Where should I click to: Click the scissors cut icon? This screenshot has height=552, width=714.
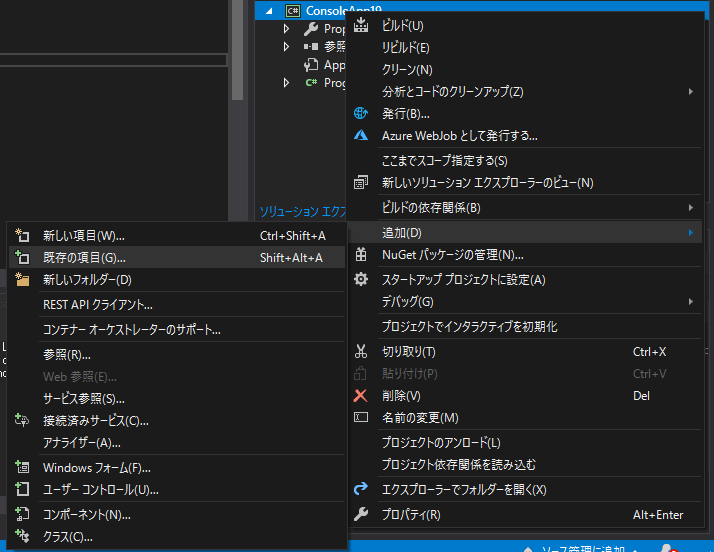click(361, 351)
